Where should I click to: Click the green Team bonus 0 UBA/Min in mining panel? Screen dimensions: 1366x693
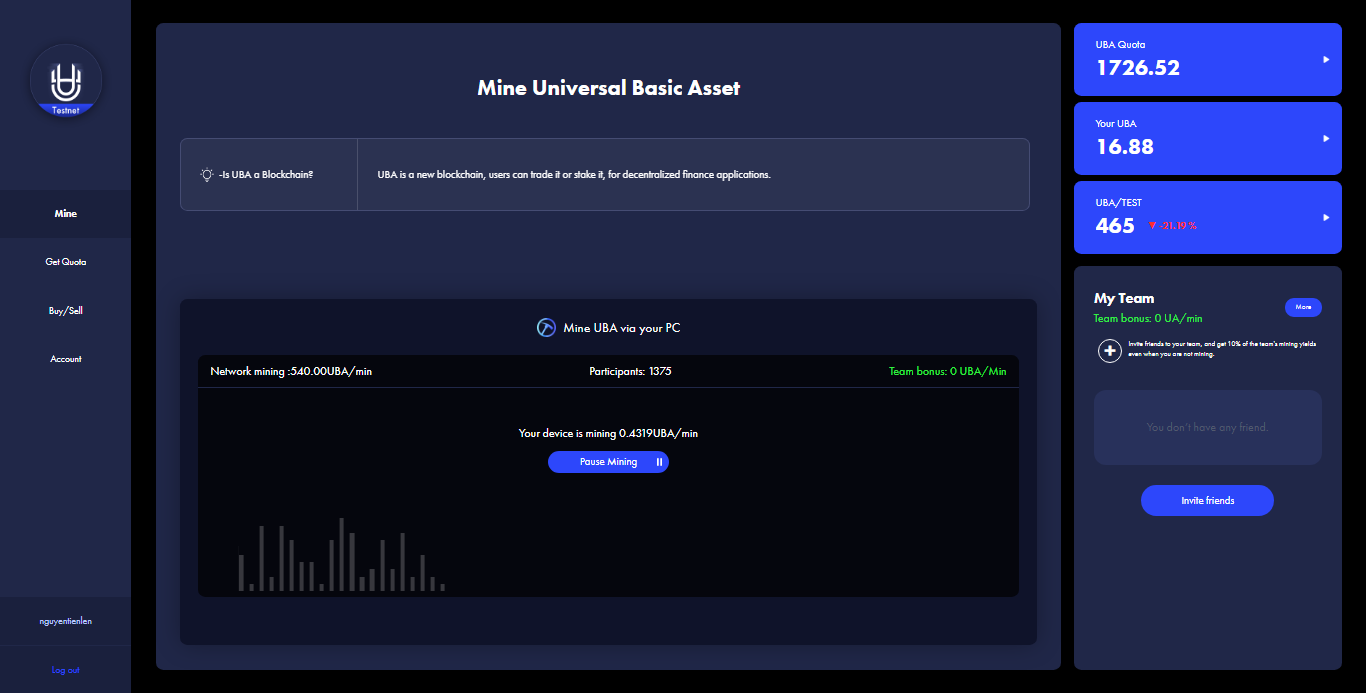(x=948, y=371)
